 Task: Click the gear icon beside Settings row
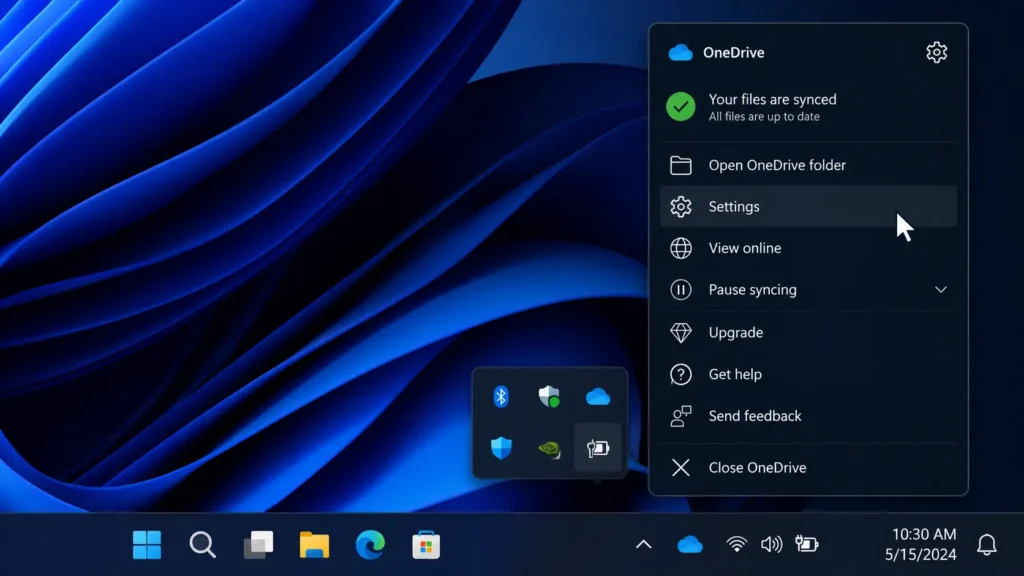(680, 206)
